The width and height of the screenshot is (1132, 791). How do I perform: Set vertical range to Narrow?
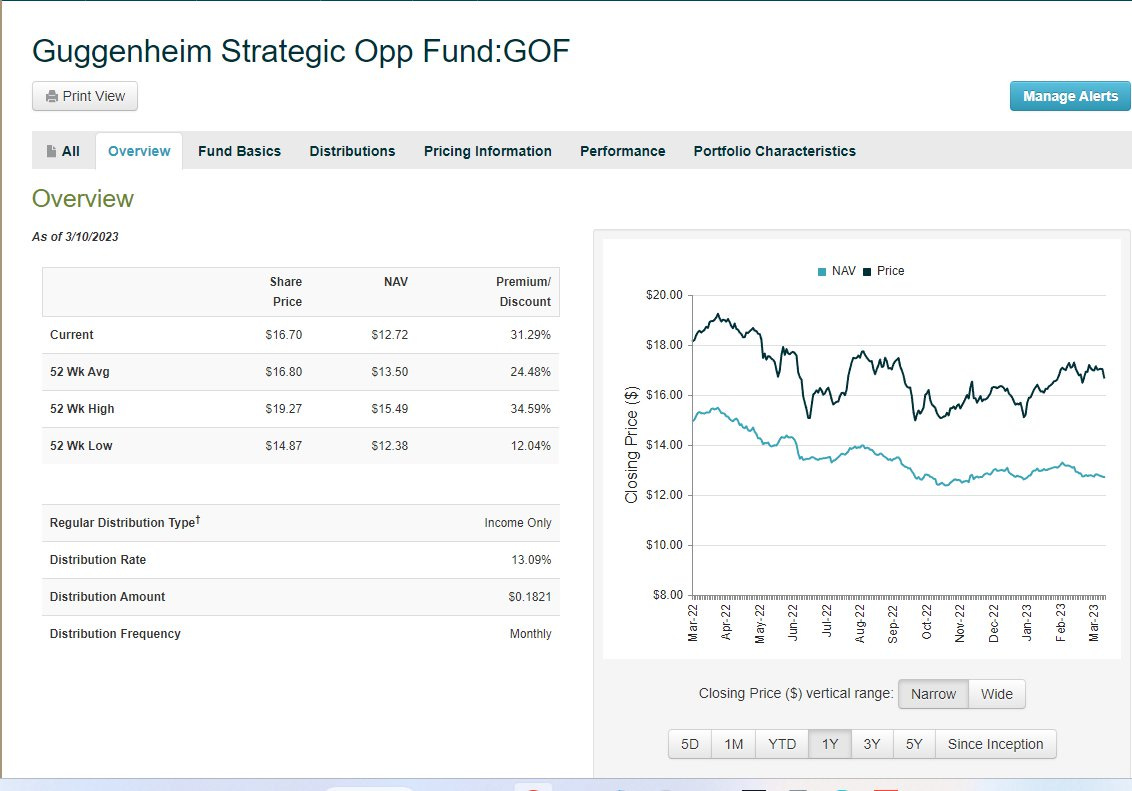click(933, 694)
